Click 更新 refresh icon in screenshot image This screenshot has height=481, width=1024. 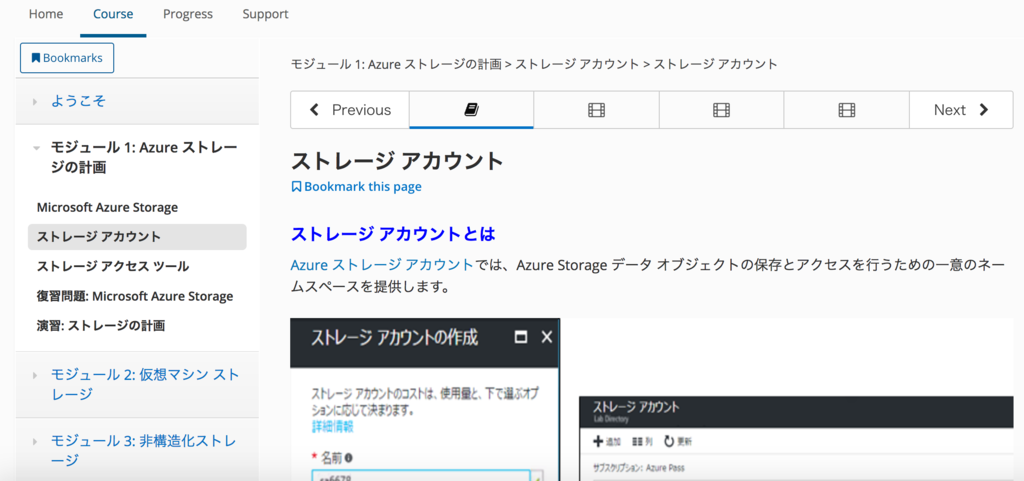click(669, 442)
